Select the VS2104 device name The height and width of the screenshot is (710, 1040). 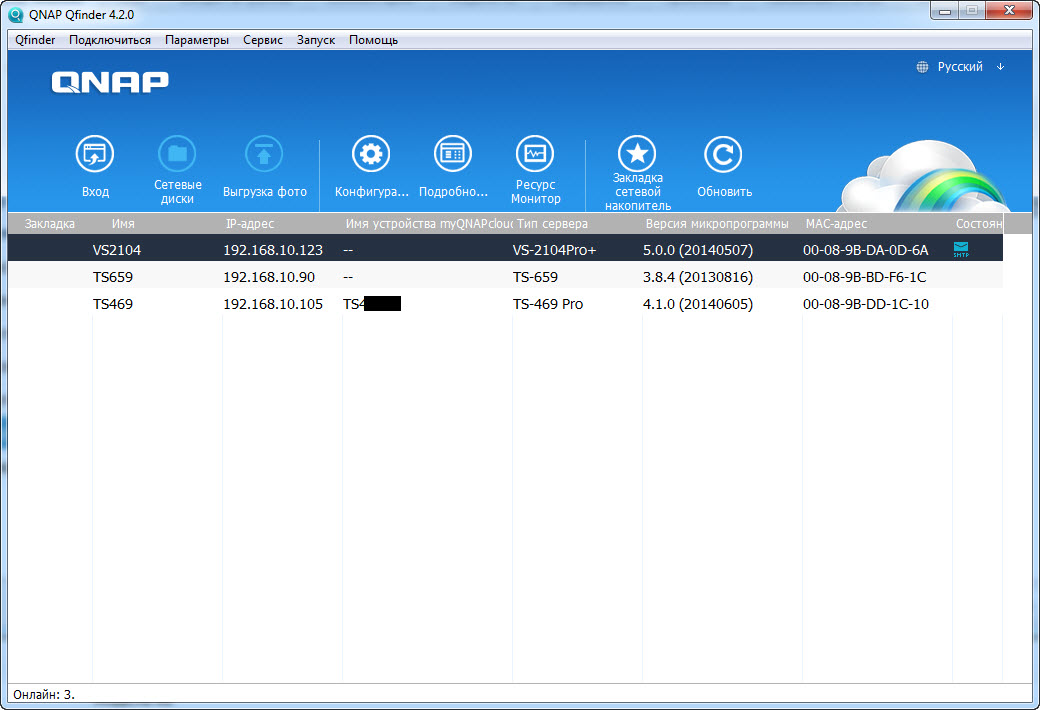coord(117,250)
